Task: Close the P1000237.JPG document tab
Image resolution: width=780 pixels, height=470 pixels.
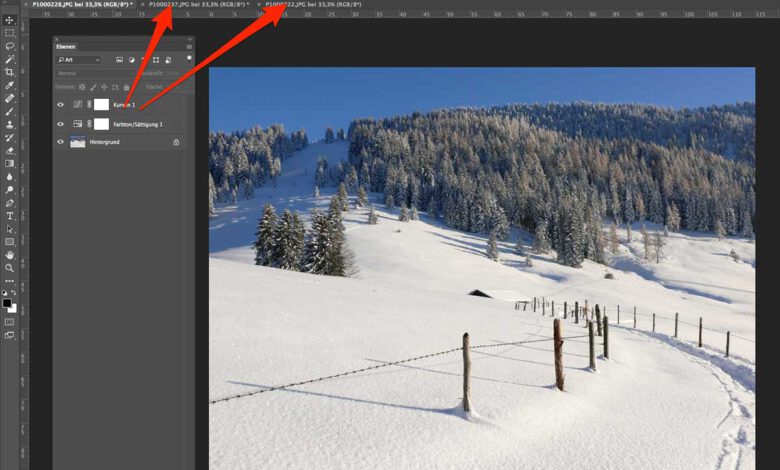Action: [143, 4]
